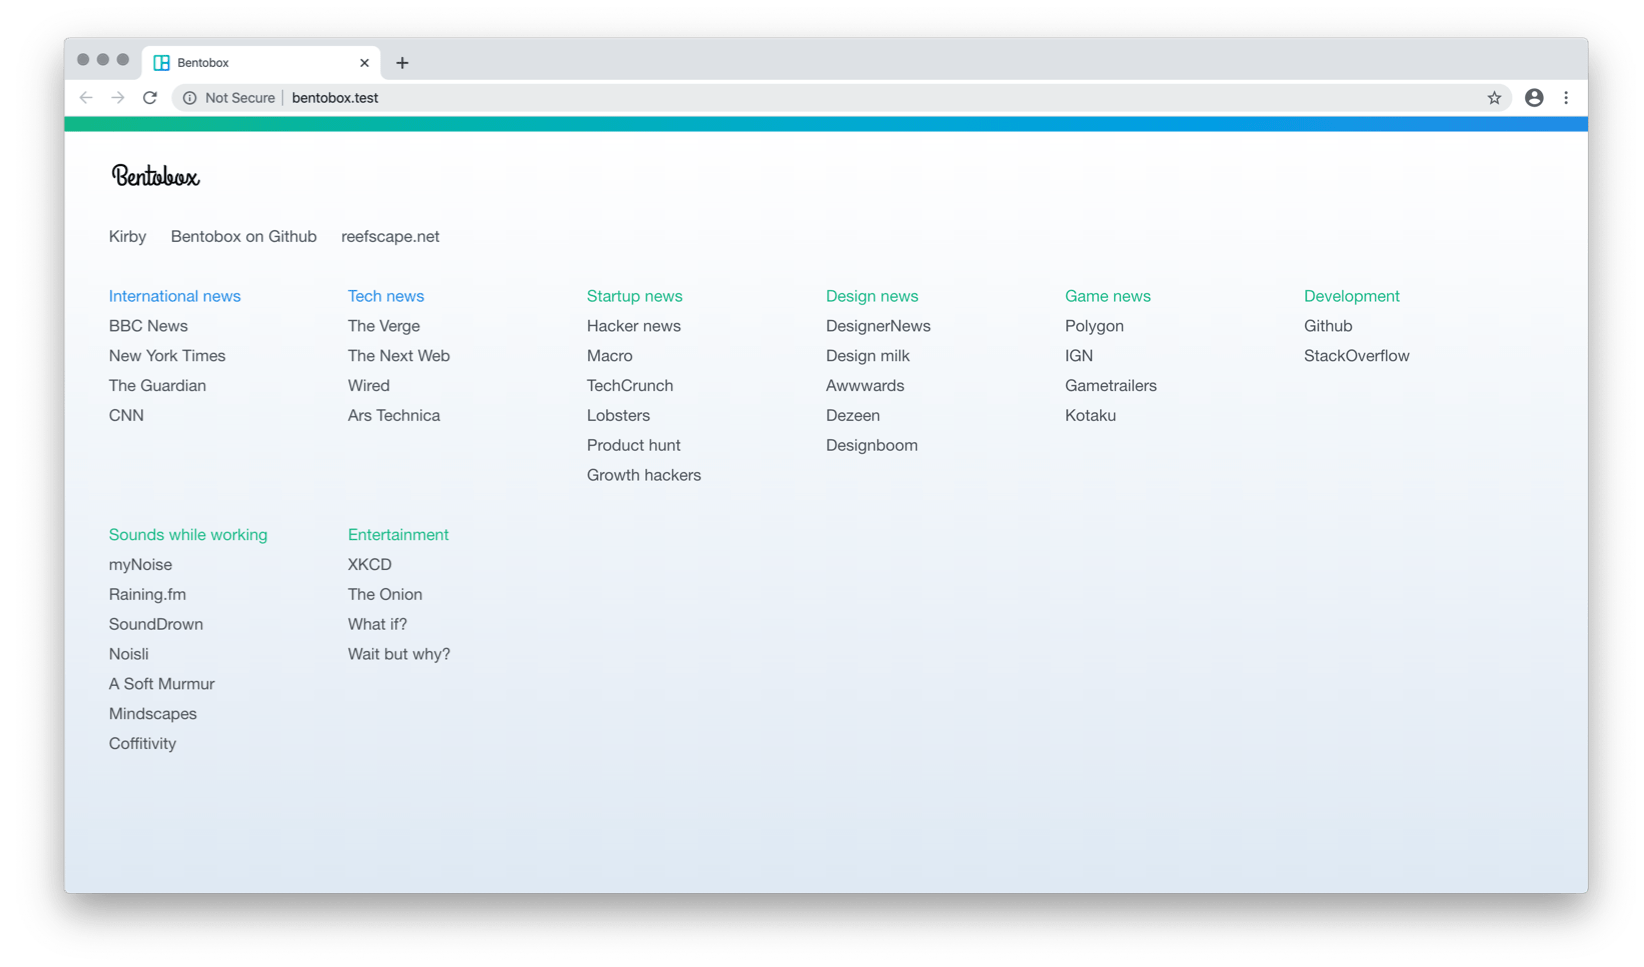The image size is (1644, 967).
Task: Open TechCrunch
Action: click(630, 386)
